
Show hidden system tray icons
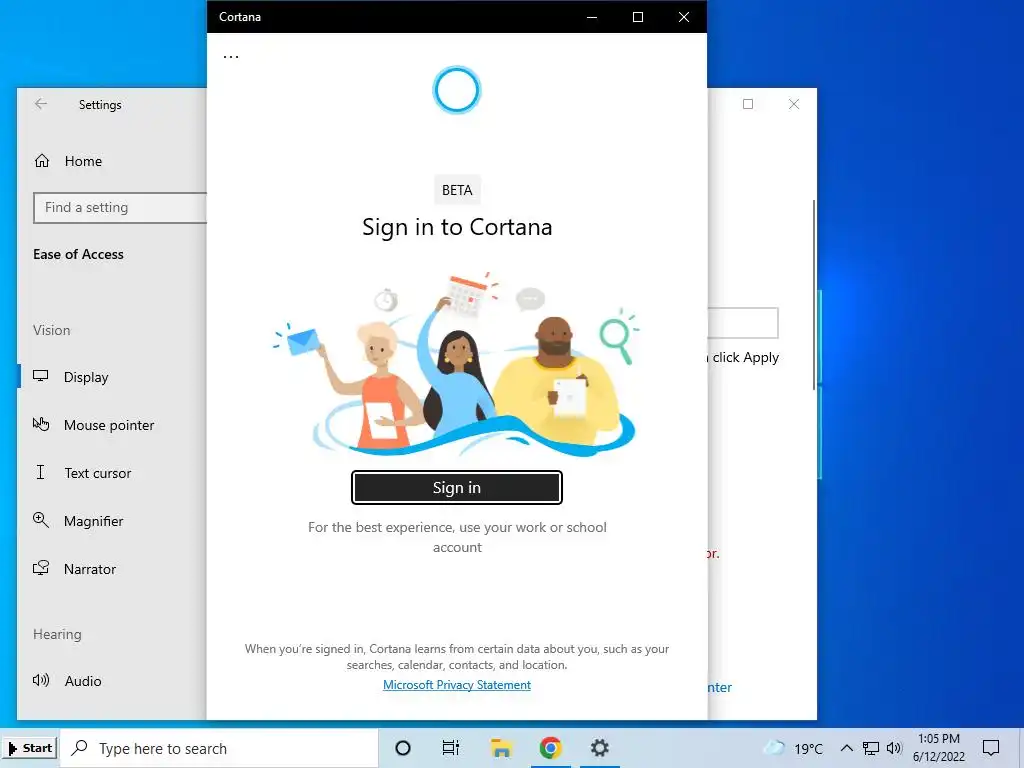pyautogui.click(x=846, y=748)
